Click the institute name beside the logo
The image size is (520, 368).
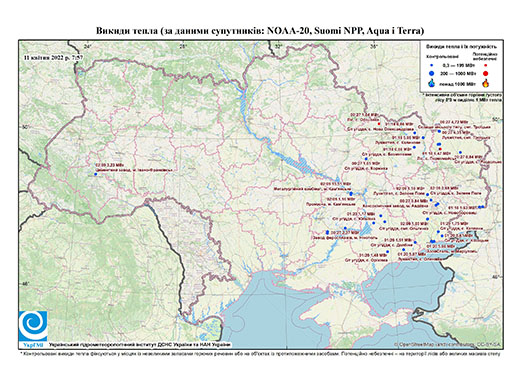tap(140, 344)
